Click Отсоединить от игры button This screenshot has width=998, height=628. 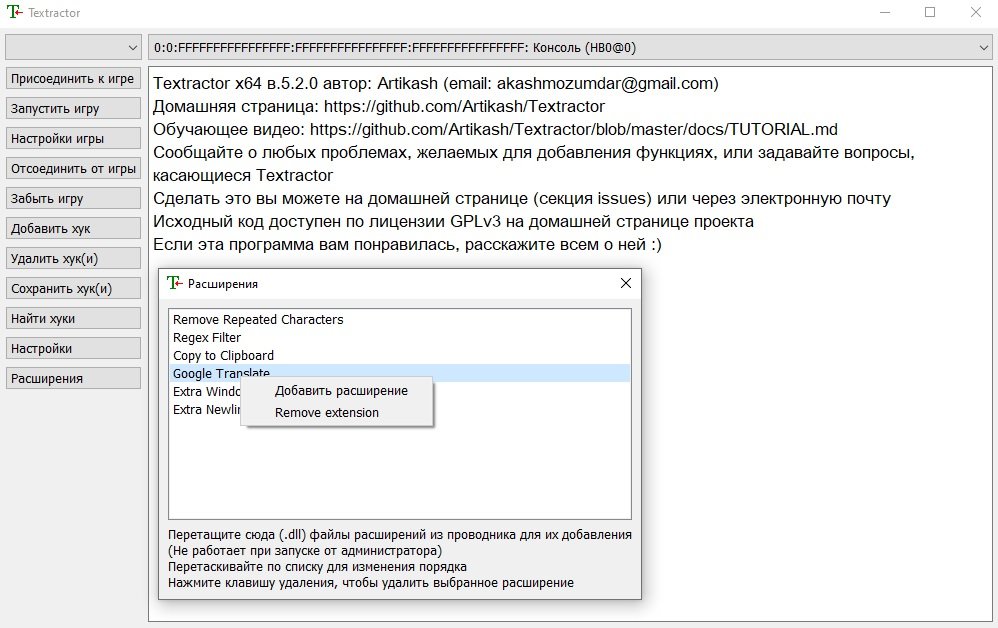[73, 168]
